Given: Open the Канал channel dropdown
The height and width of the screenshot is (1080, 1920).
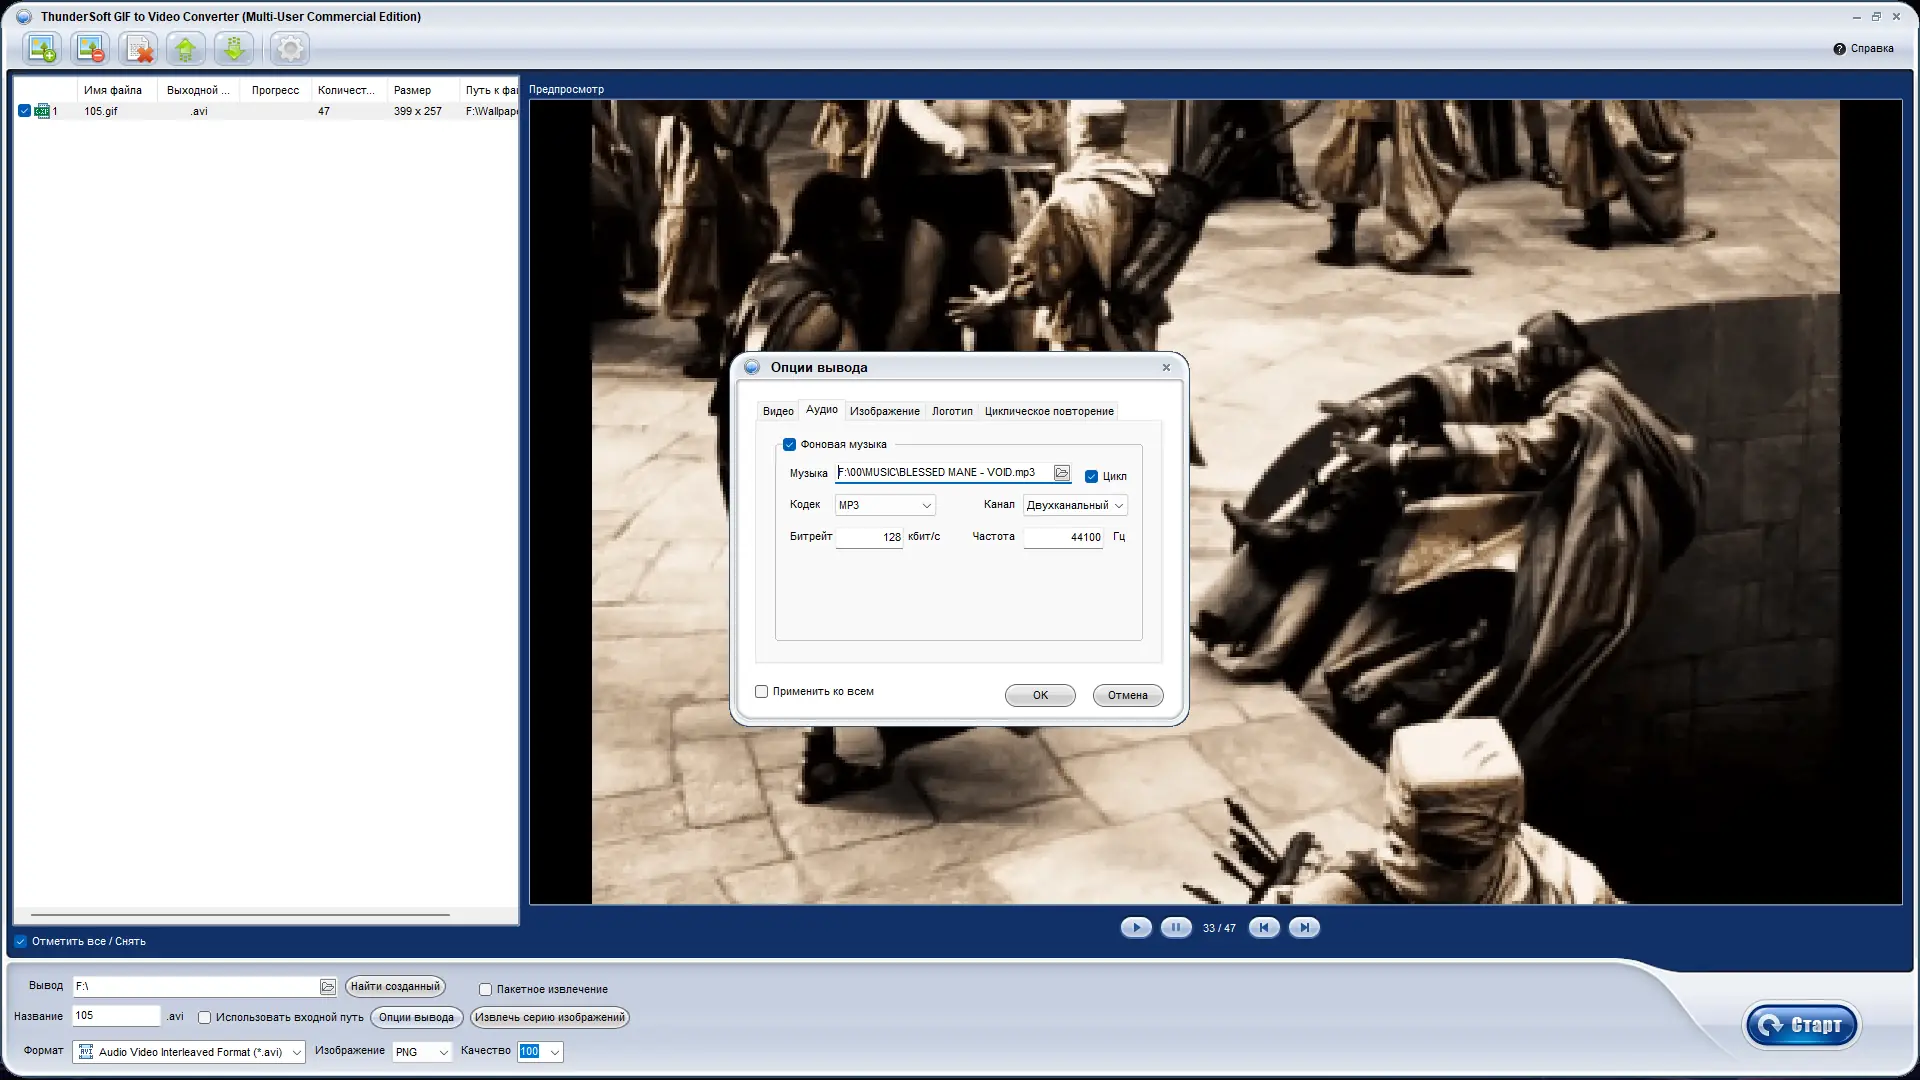Looking at the screenshot, I should (x=1074, y=505).
